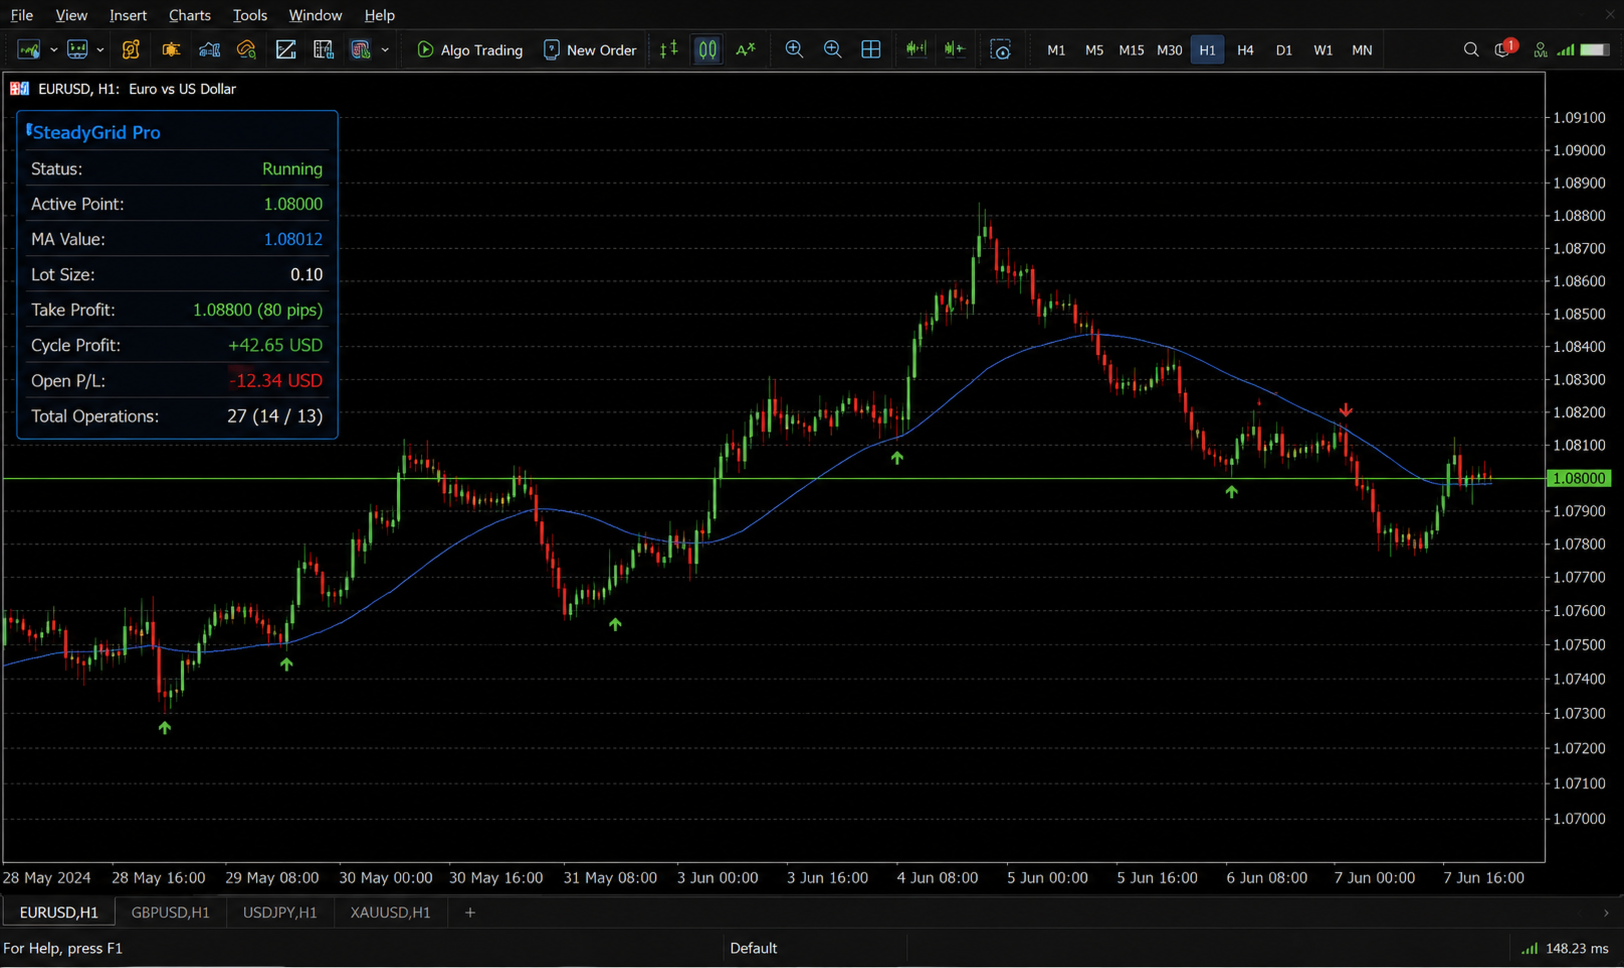Viewport: 1624px width, 968px height.
Task: Tile chart windows with the grid icon
Action: [871, 50]
